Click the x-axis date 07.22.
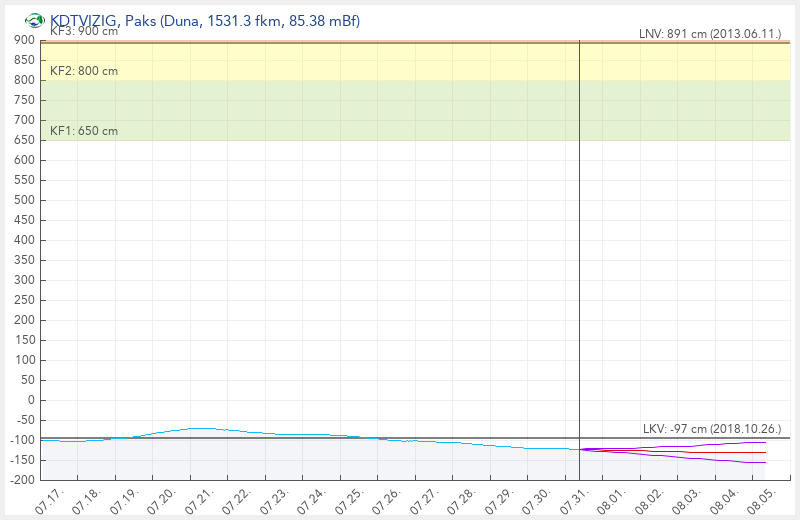The height and width of the screenshot is (520, 800). click(237, 500)
